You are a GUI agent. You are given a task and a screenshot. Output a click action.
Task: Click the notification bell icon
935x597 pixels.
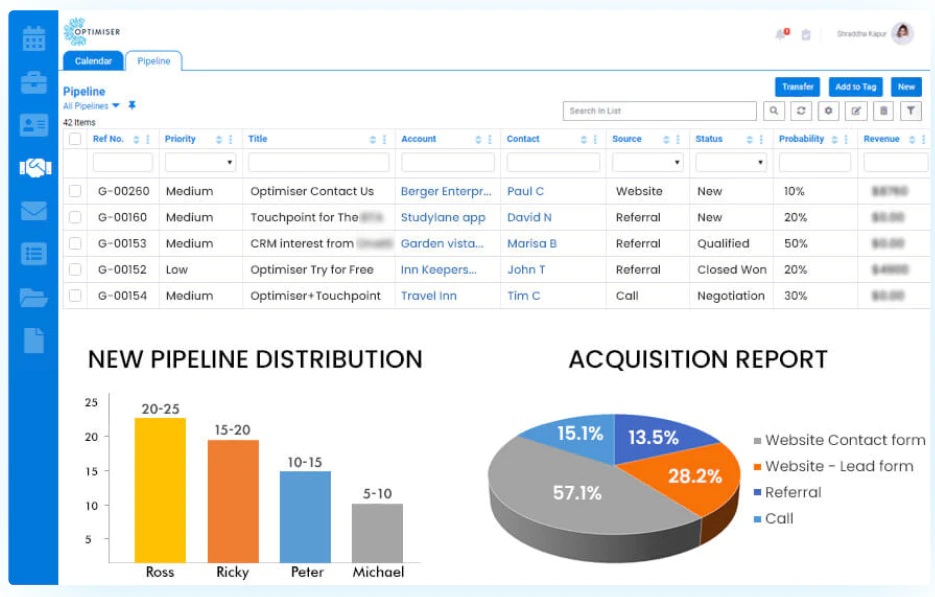(x=781, y=35)
